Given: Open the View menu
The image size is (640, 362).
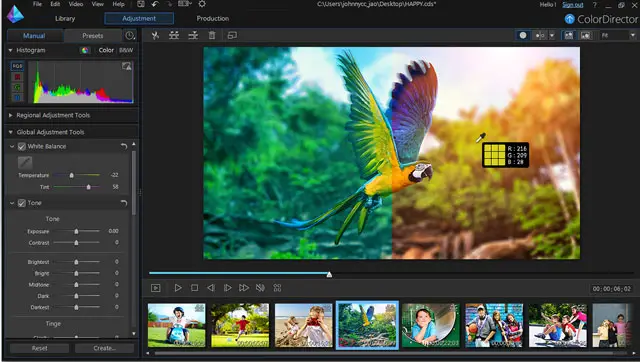Looking at the screenshot, I should coord(98,4).
